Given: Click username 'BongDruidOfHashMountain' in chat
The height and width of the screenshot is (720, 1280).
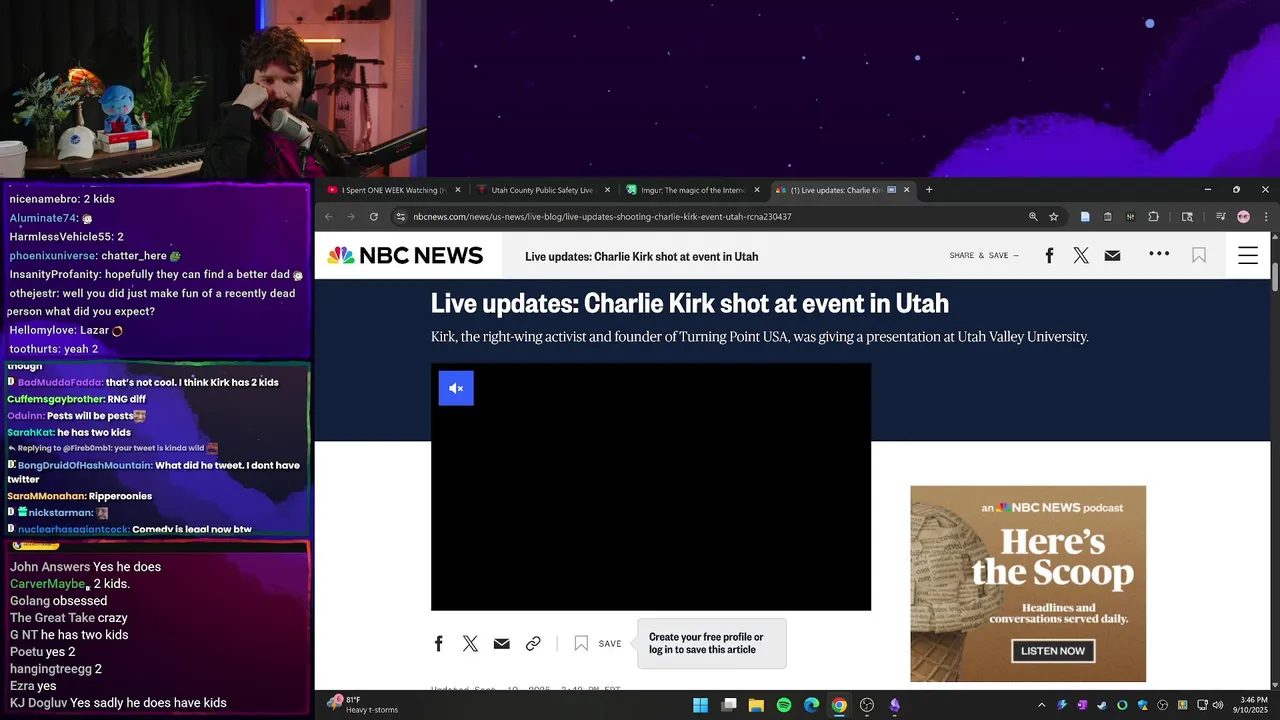Looking at the screenshot, I should point(85,465).
